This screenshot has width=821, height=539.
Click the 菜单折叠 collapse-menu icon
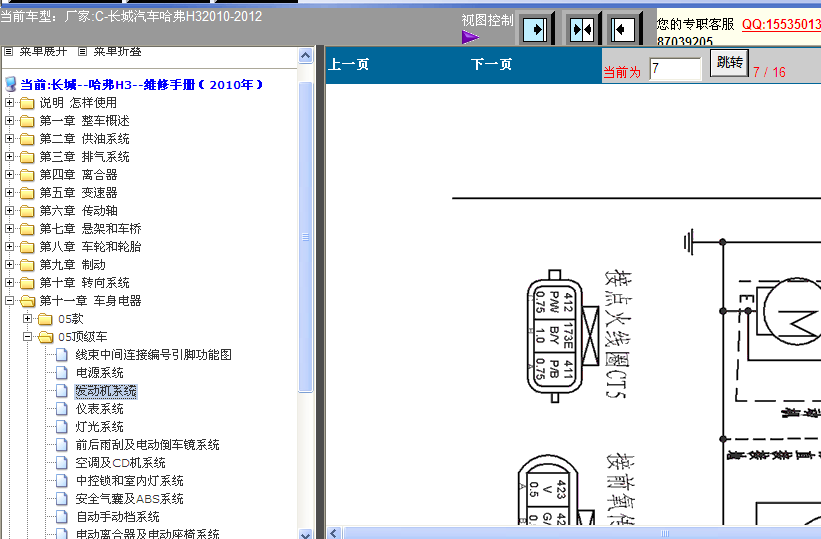82,51
